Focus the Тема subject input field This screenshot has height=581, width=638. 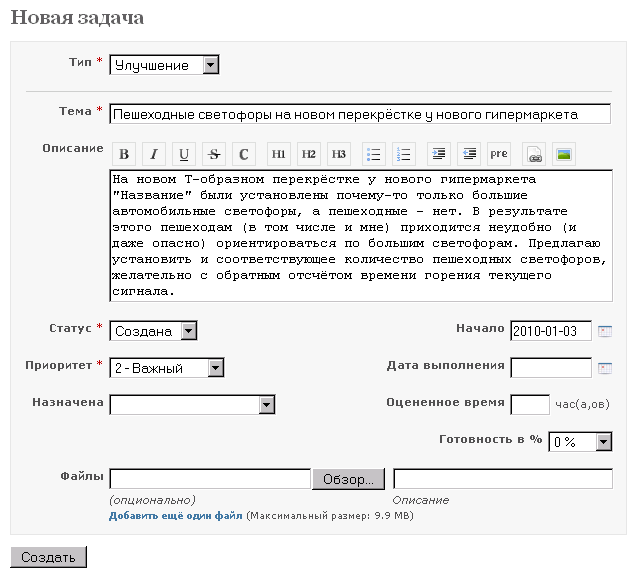360,114
